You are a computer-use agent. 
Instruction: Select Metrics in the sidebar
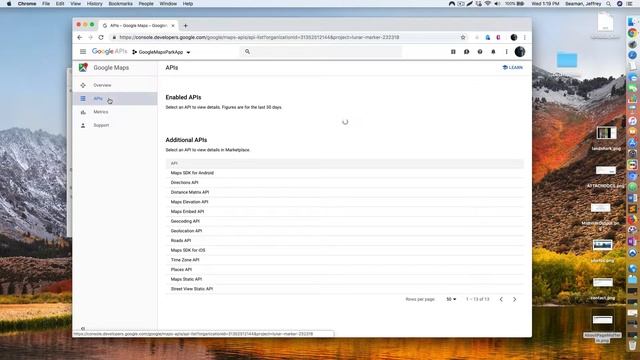pyautogui.click(x=115, y=112)
